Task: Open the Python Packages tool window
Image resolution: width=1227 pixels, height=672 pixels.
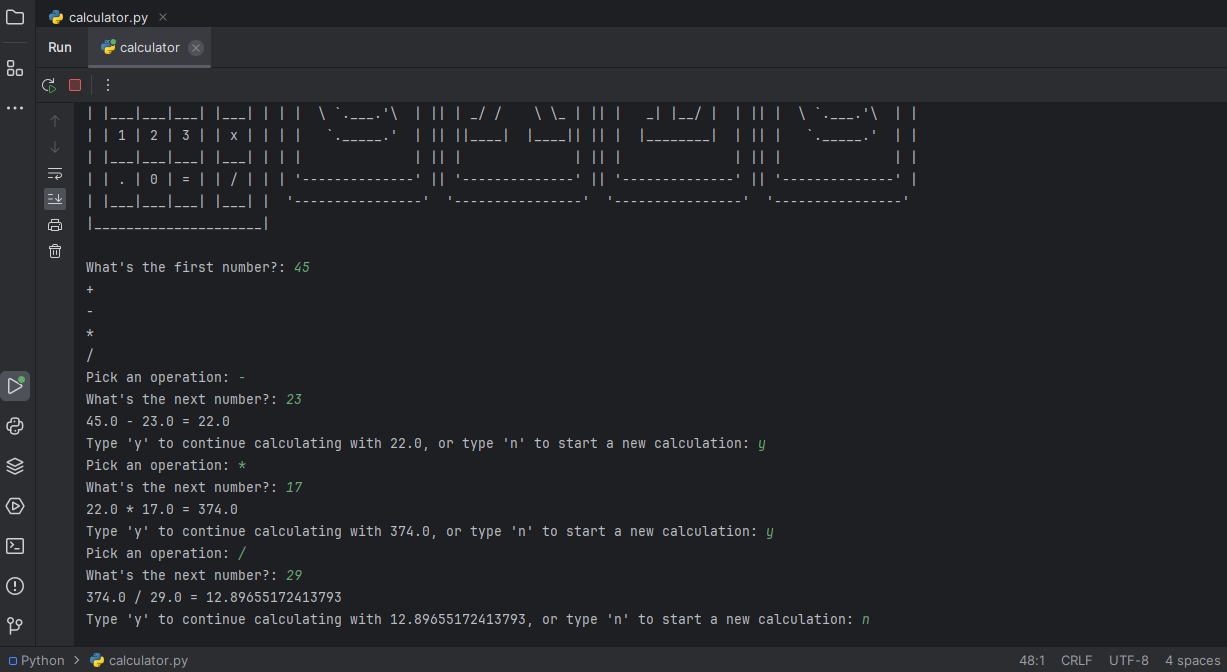Action: (15, 466)
